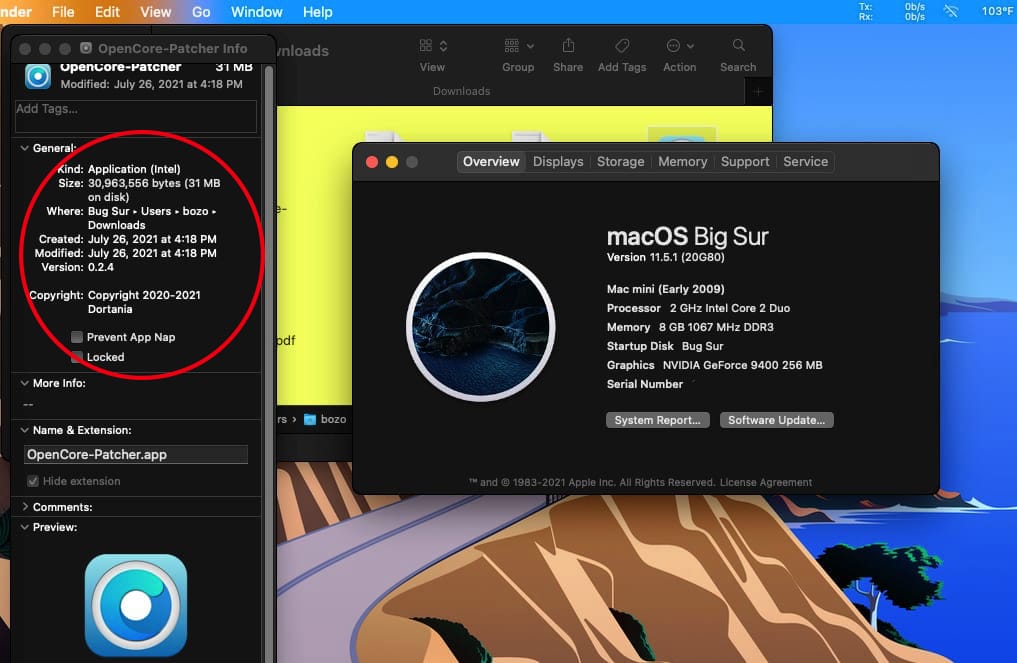This screenshot has width=1017, height=663.
Task: Collapse the Name & Extension section
Action: [25, 429]
